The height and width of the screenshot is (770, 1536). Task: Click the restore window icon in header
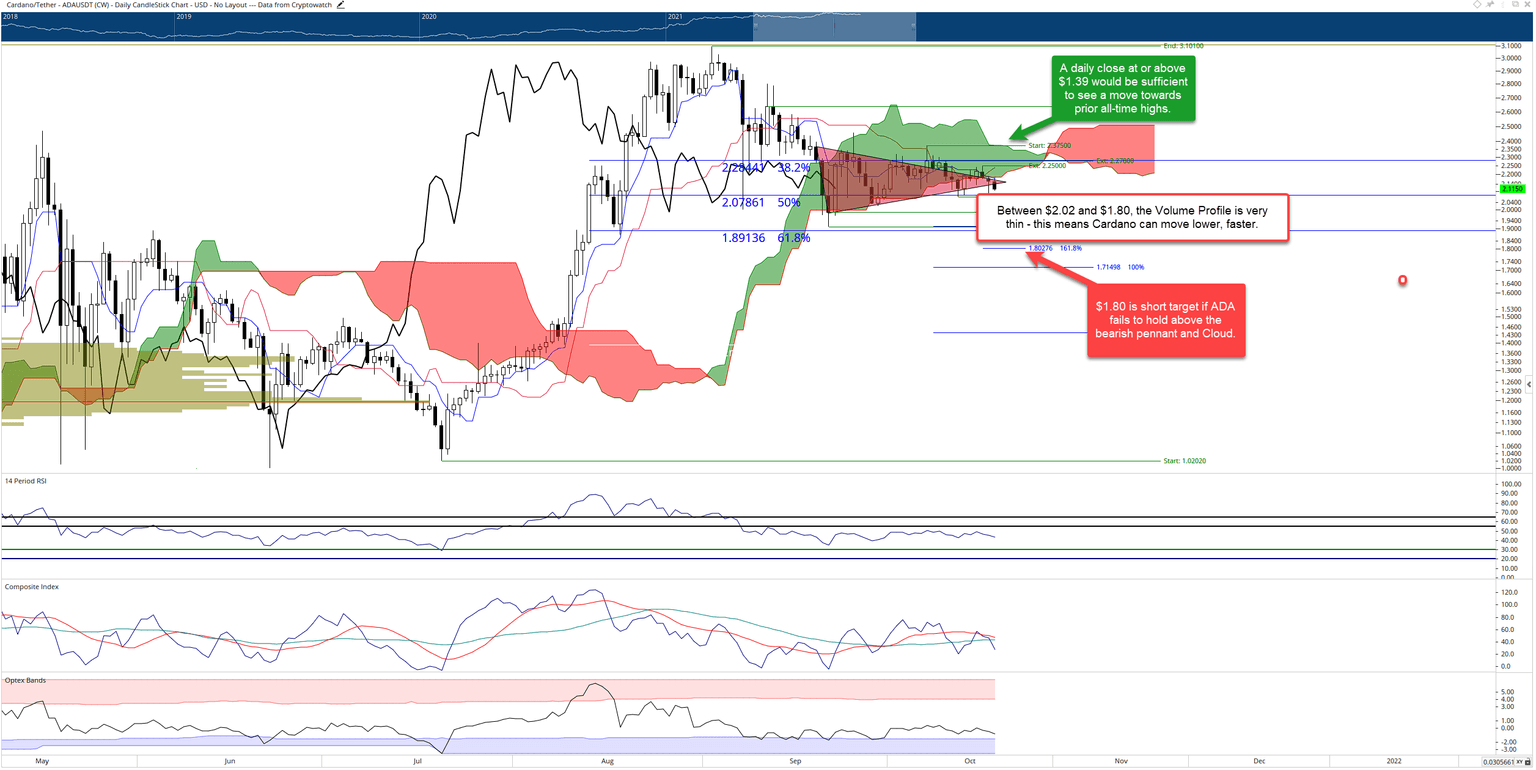point(1516,4)
